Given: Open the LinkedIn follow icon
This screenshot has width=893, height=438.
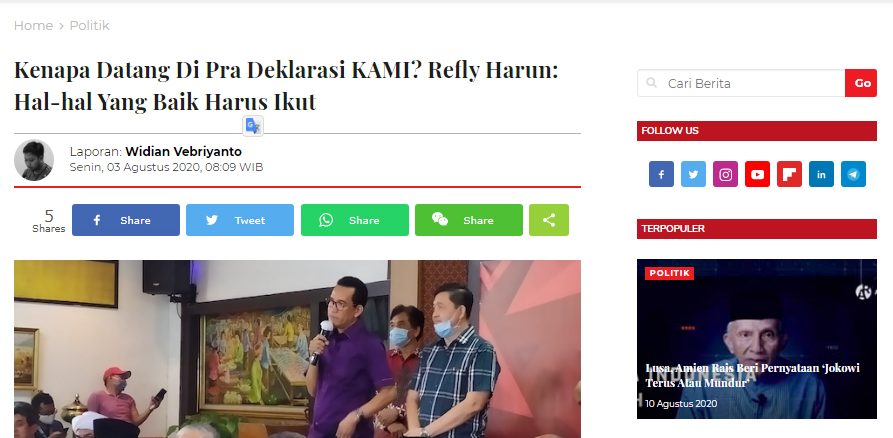Looking at the screenshot, I should [821, 174].
